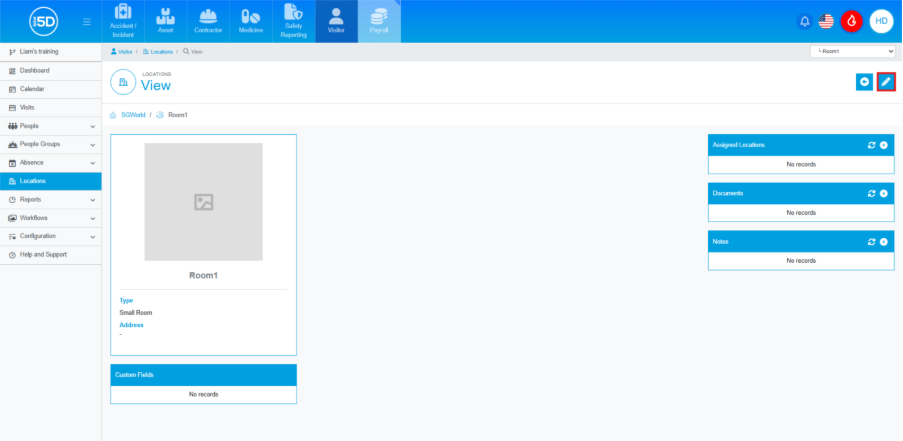Image resolution: width=903 pixels, height=441 pixels.
Task: Toggle the hamburger sidebar menu icon
Action: [87, 21]
